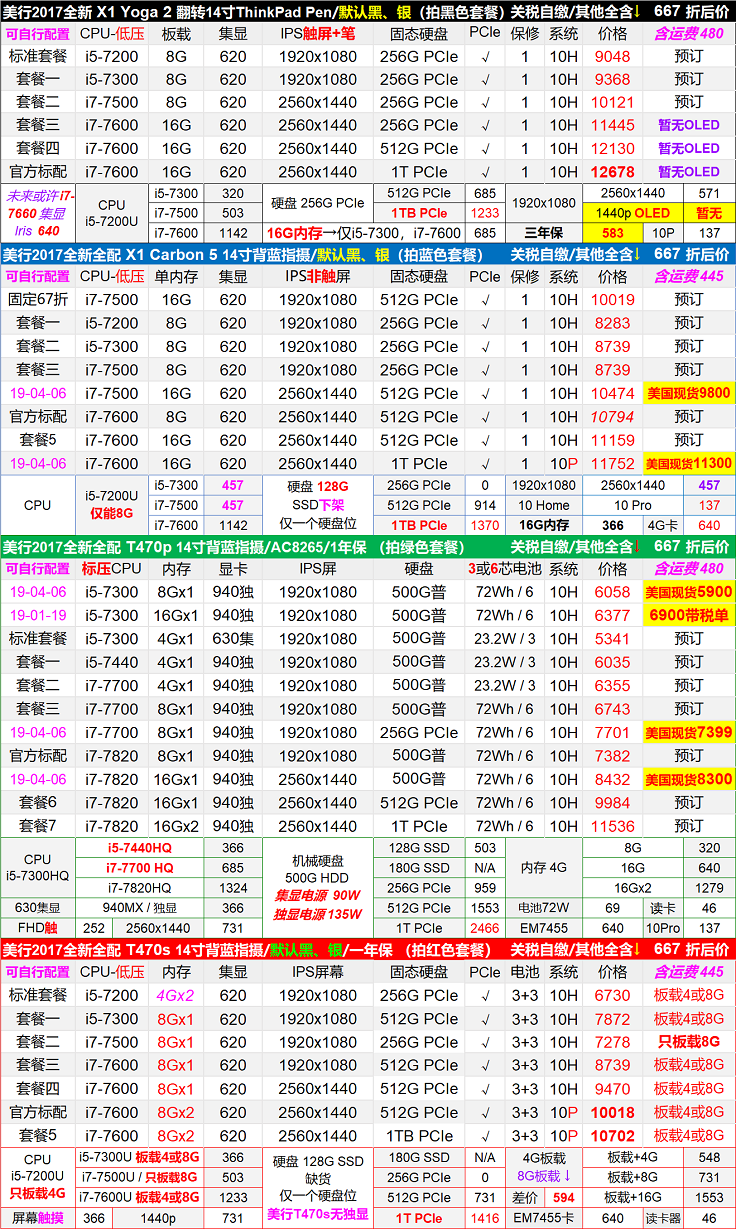Select the 6900带税单 cell
This screenshot has height=1229, width=736.
pyautogui.click(x=688, y=615)
